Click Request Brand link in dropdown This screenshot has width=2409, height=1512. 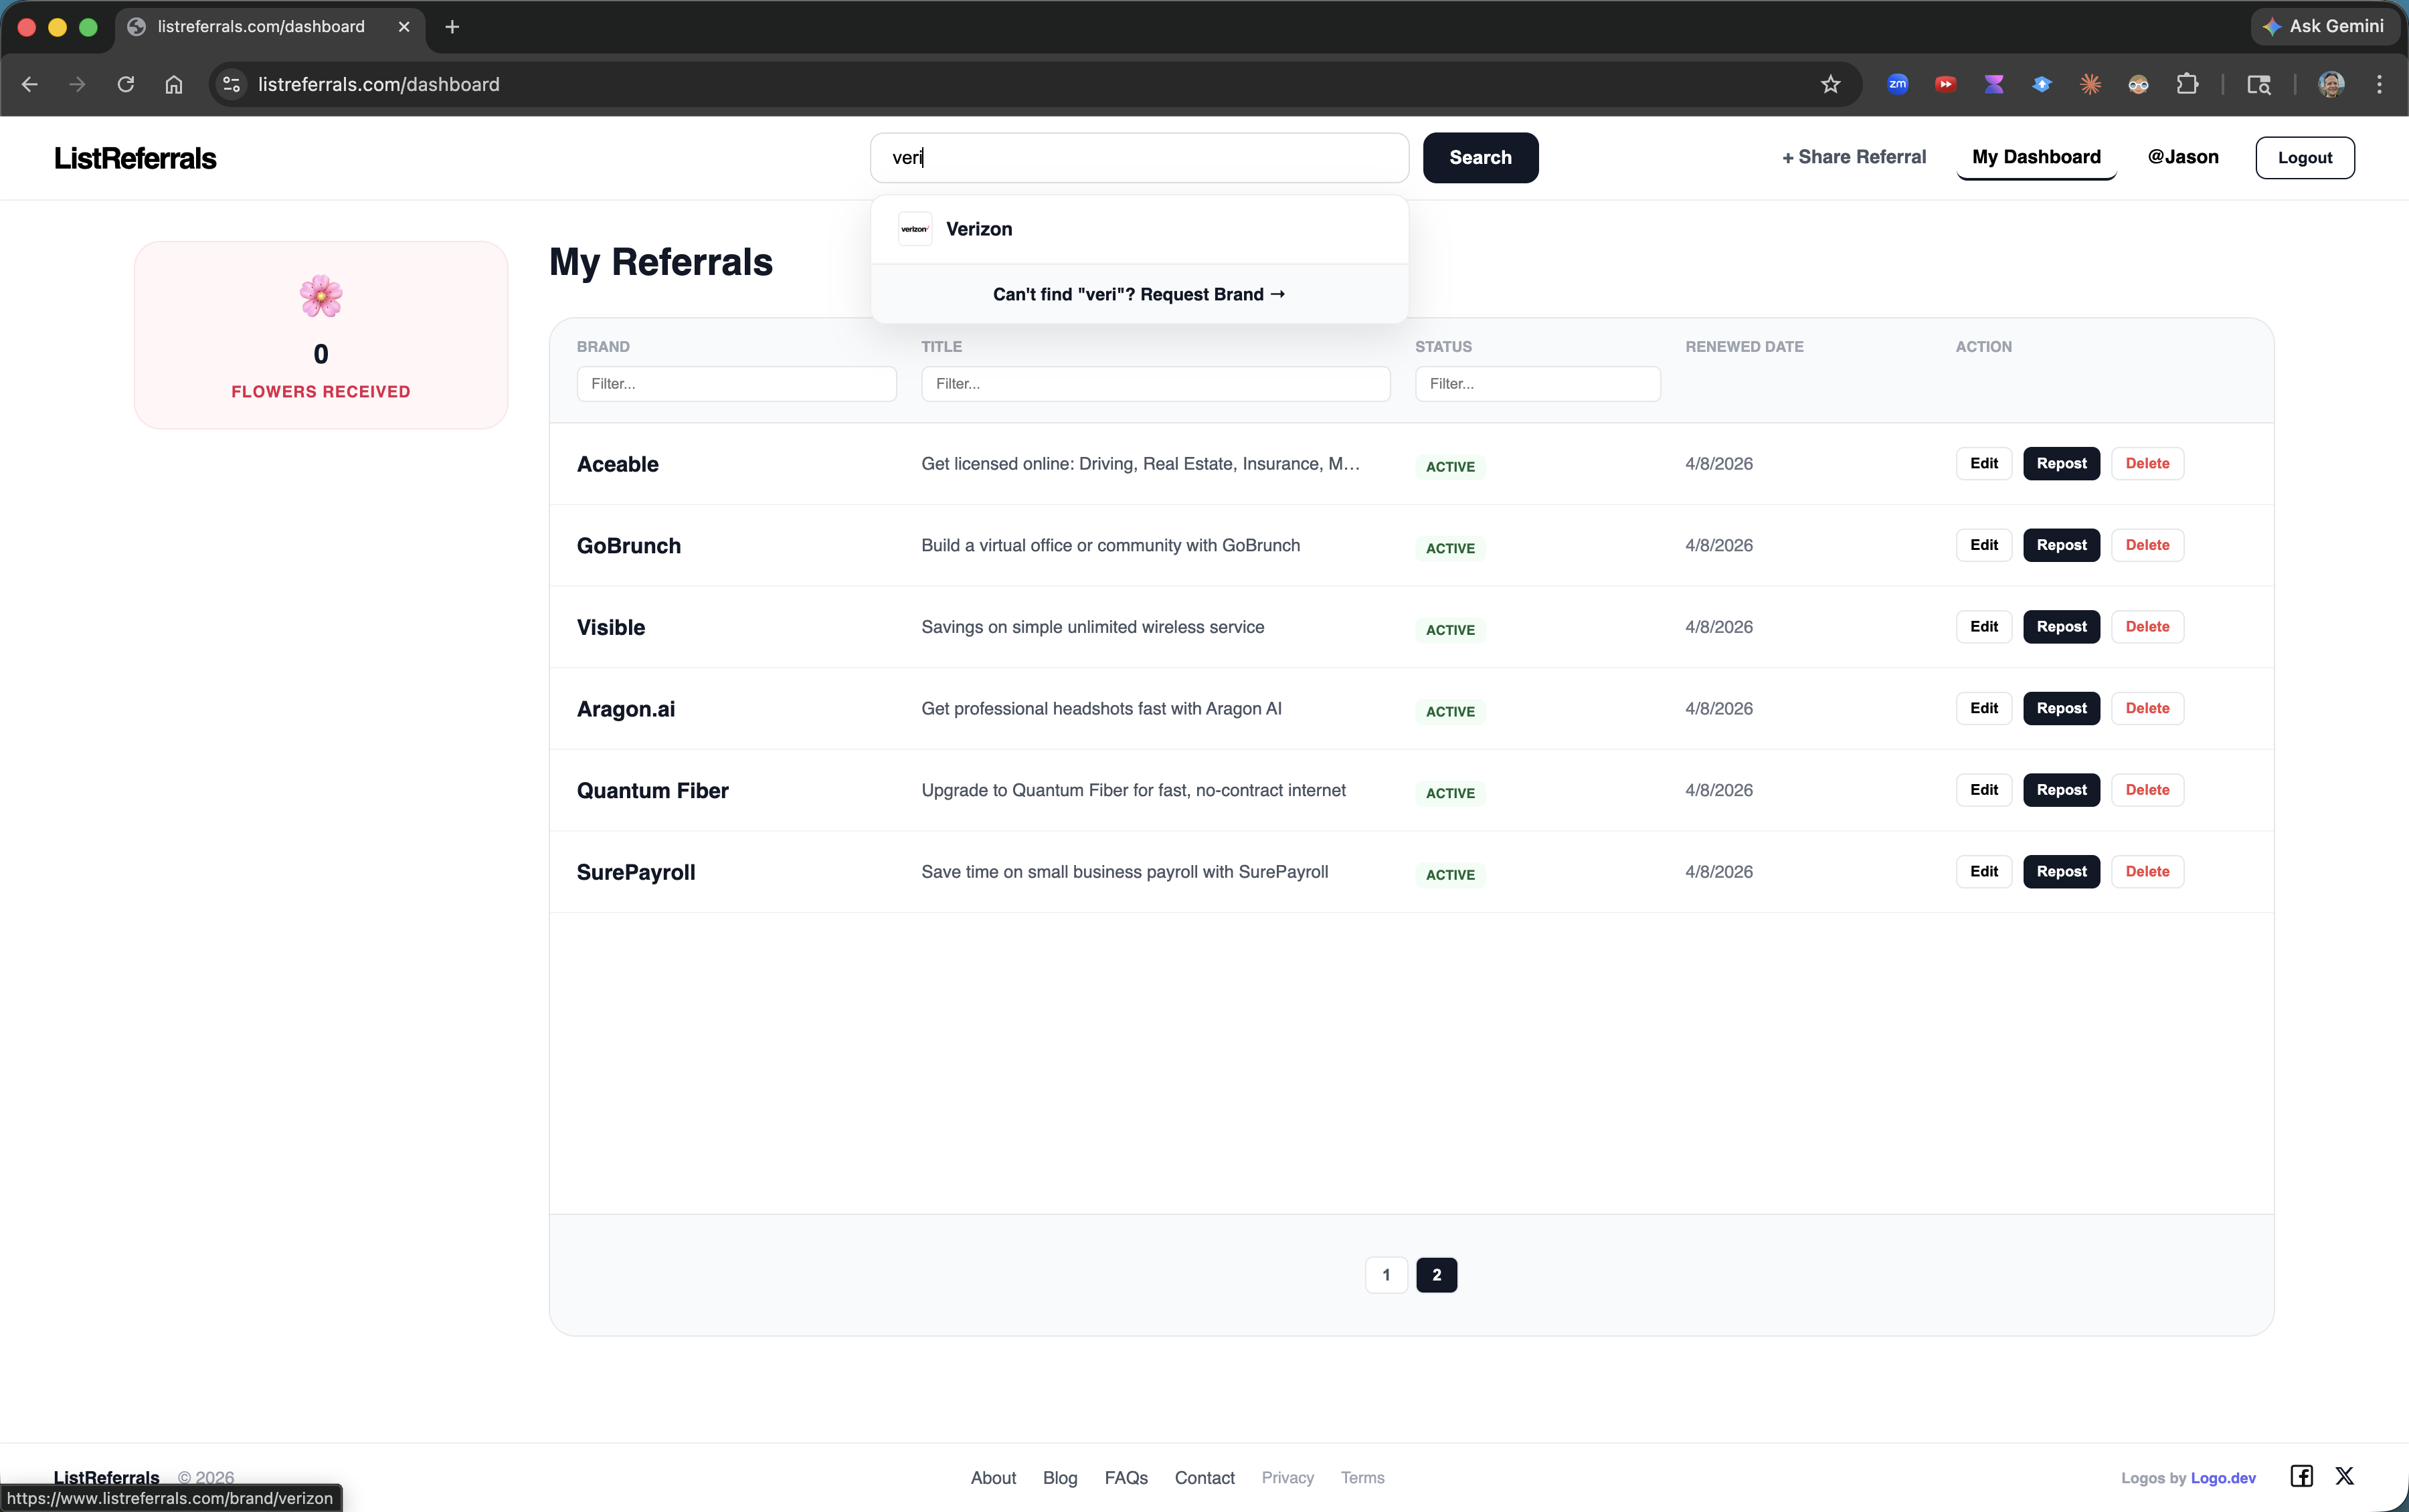[x=1138, y=294]
